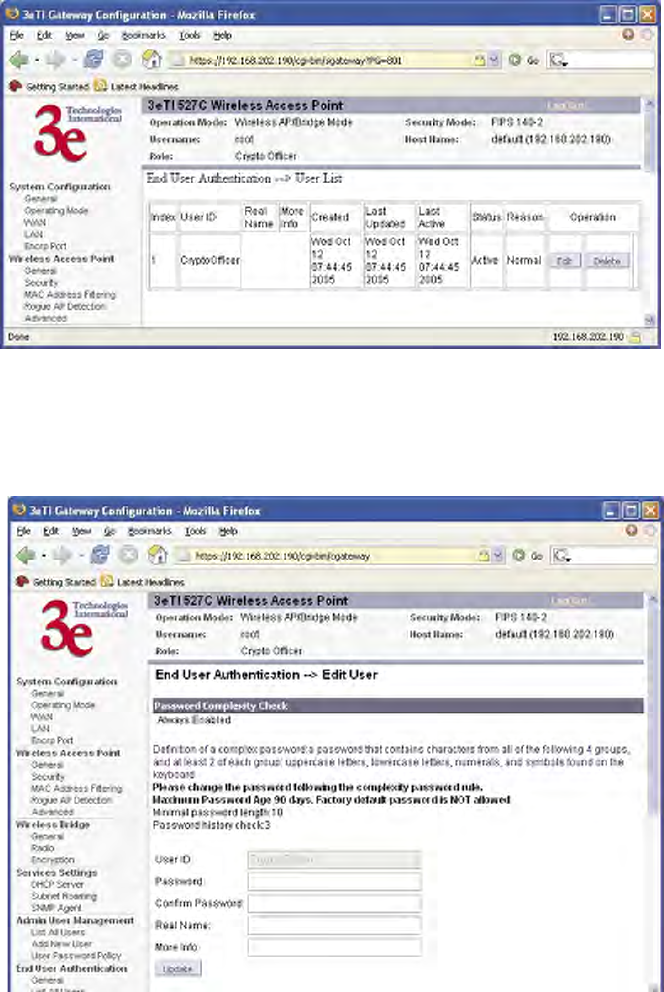Viewport: 664px width, 992px height.
Task: Click Back arrow in Edit User window
Action: pyautogui.click(x=26, y=555)
